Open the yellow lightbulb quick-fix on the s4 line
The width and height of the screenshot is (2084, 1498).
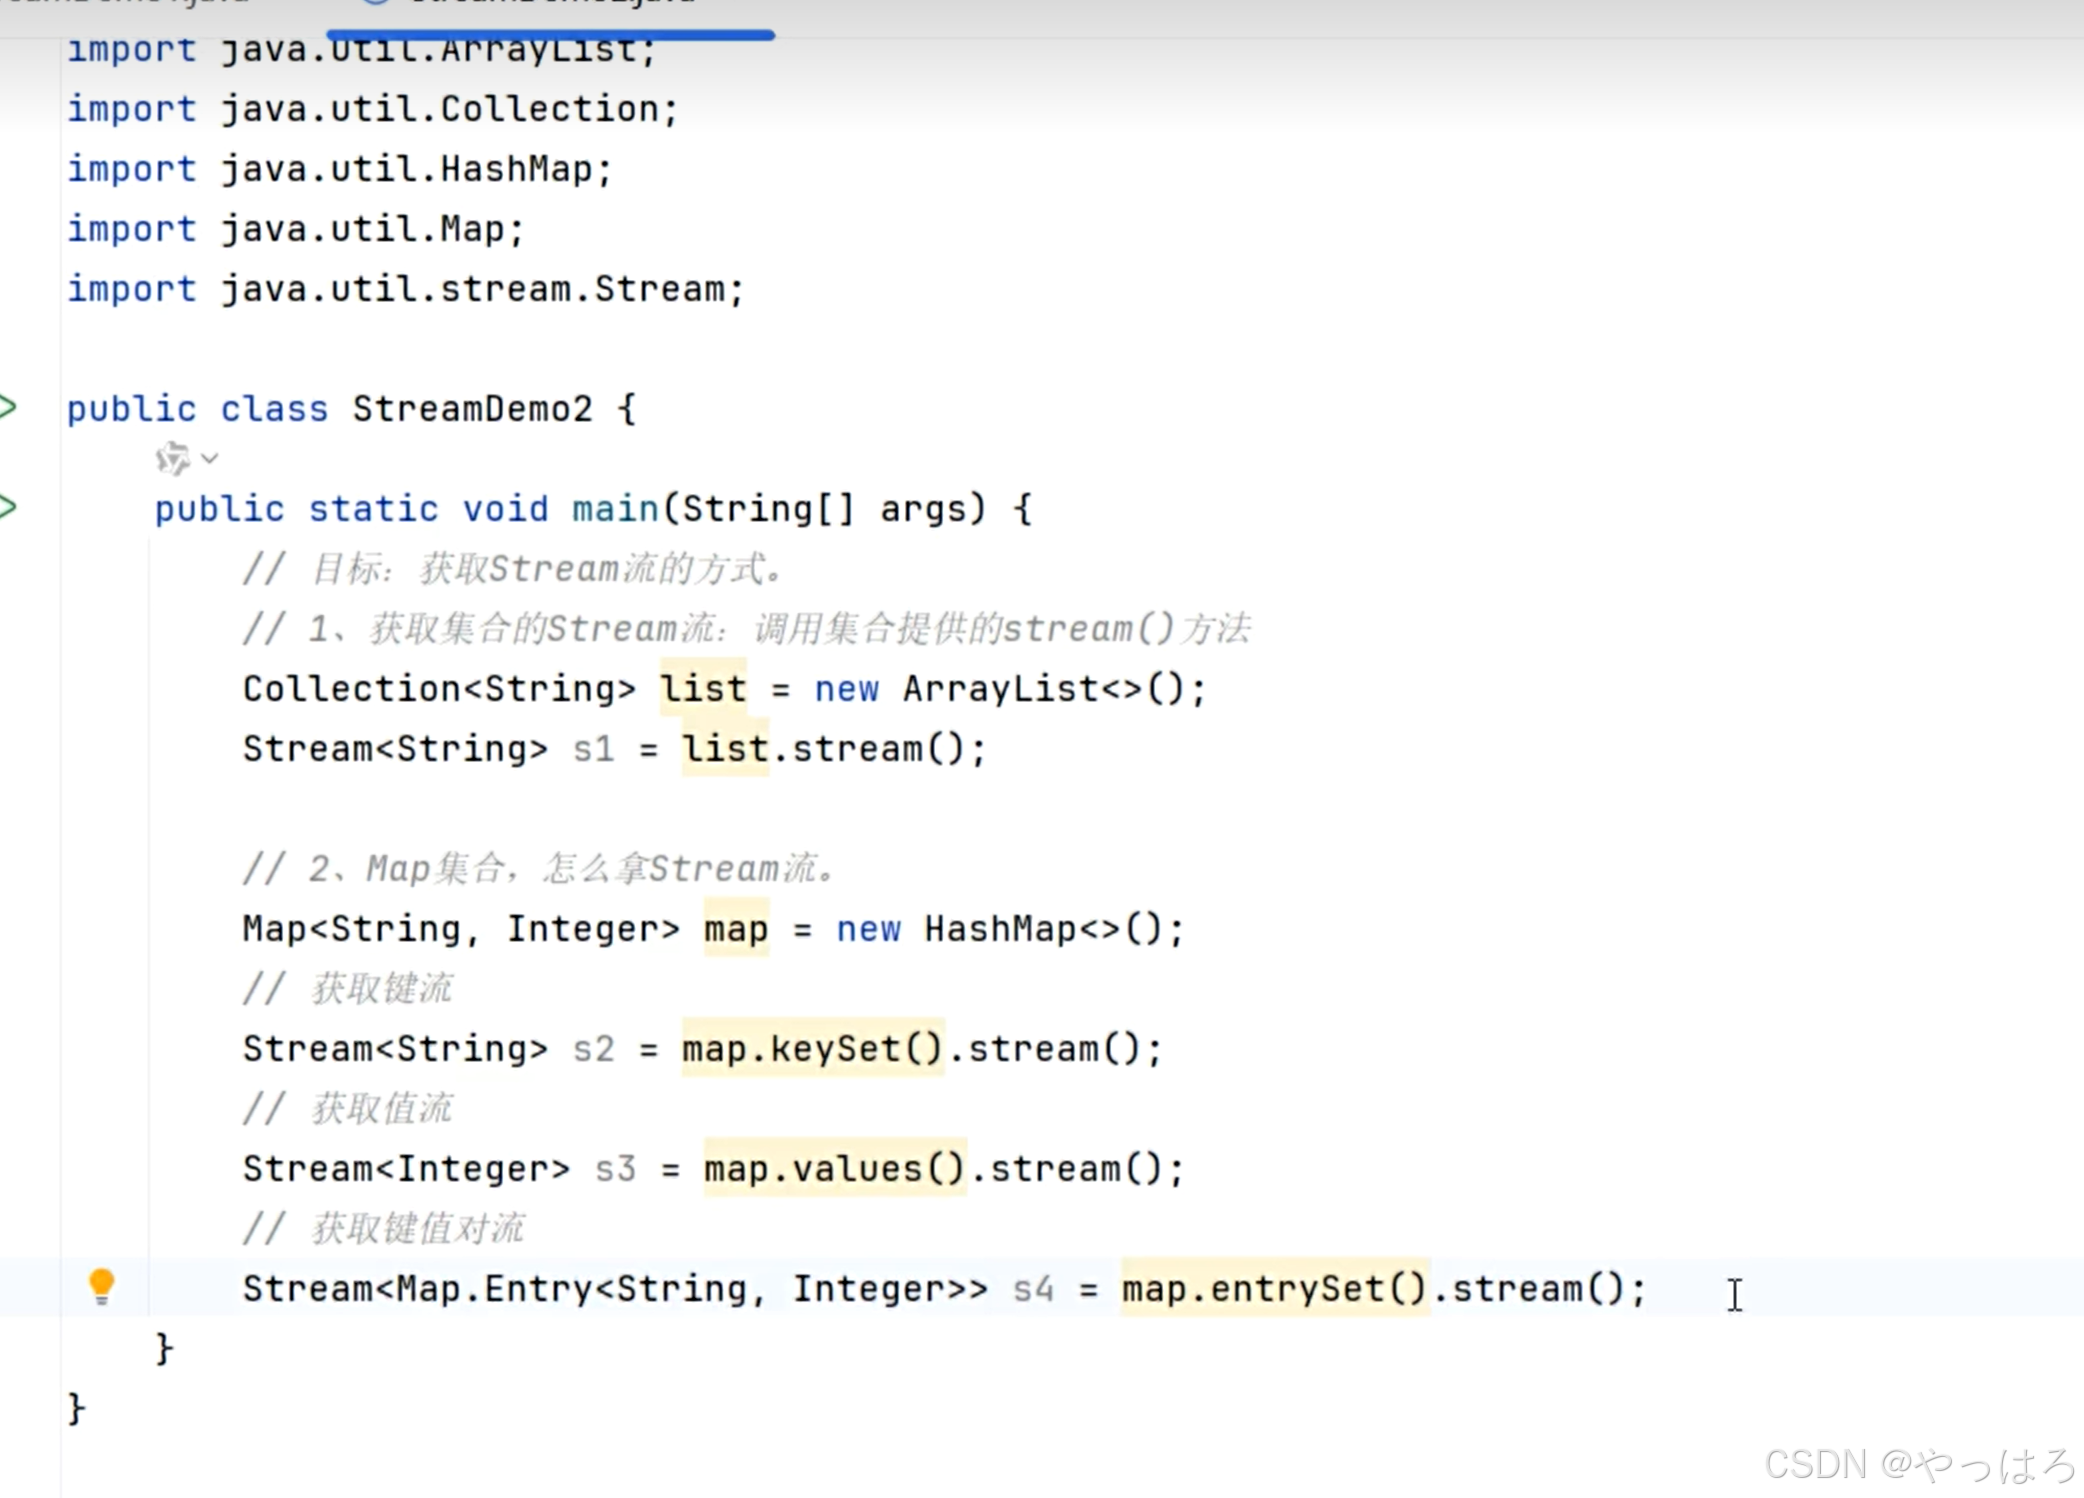pos(101,1285)
